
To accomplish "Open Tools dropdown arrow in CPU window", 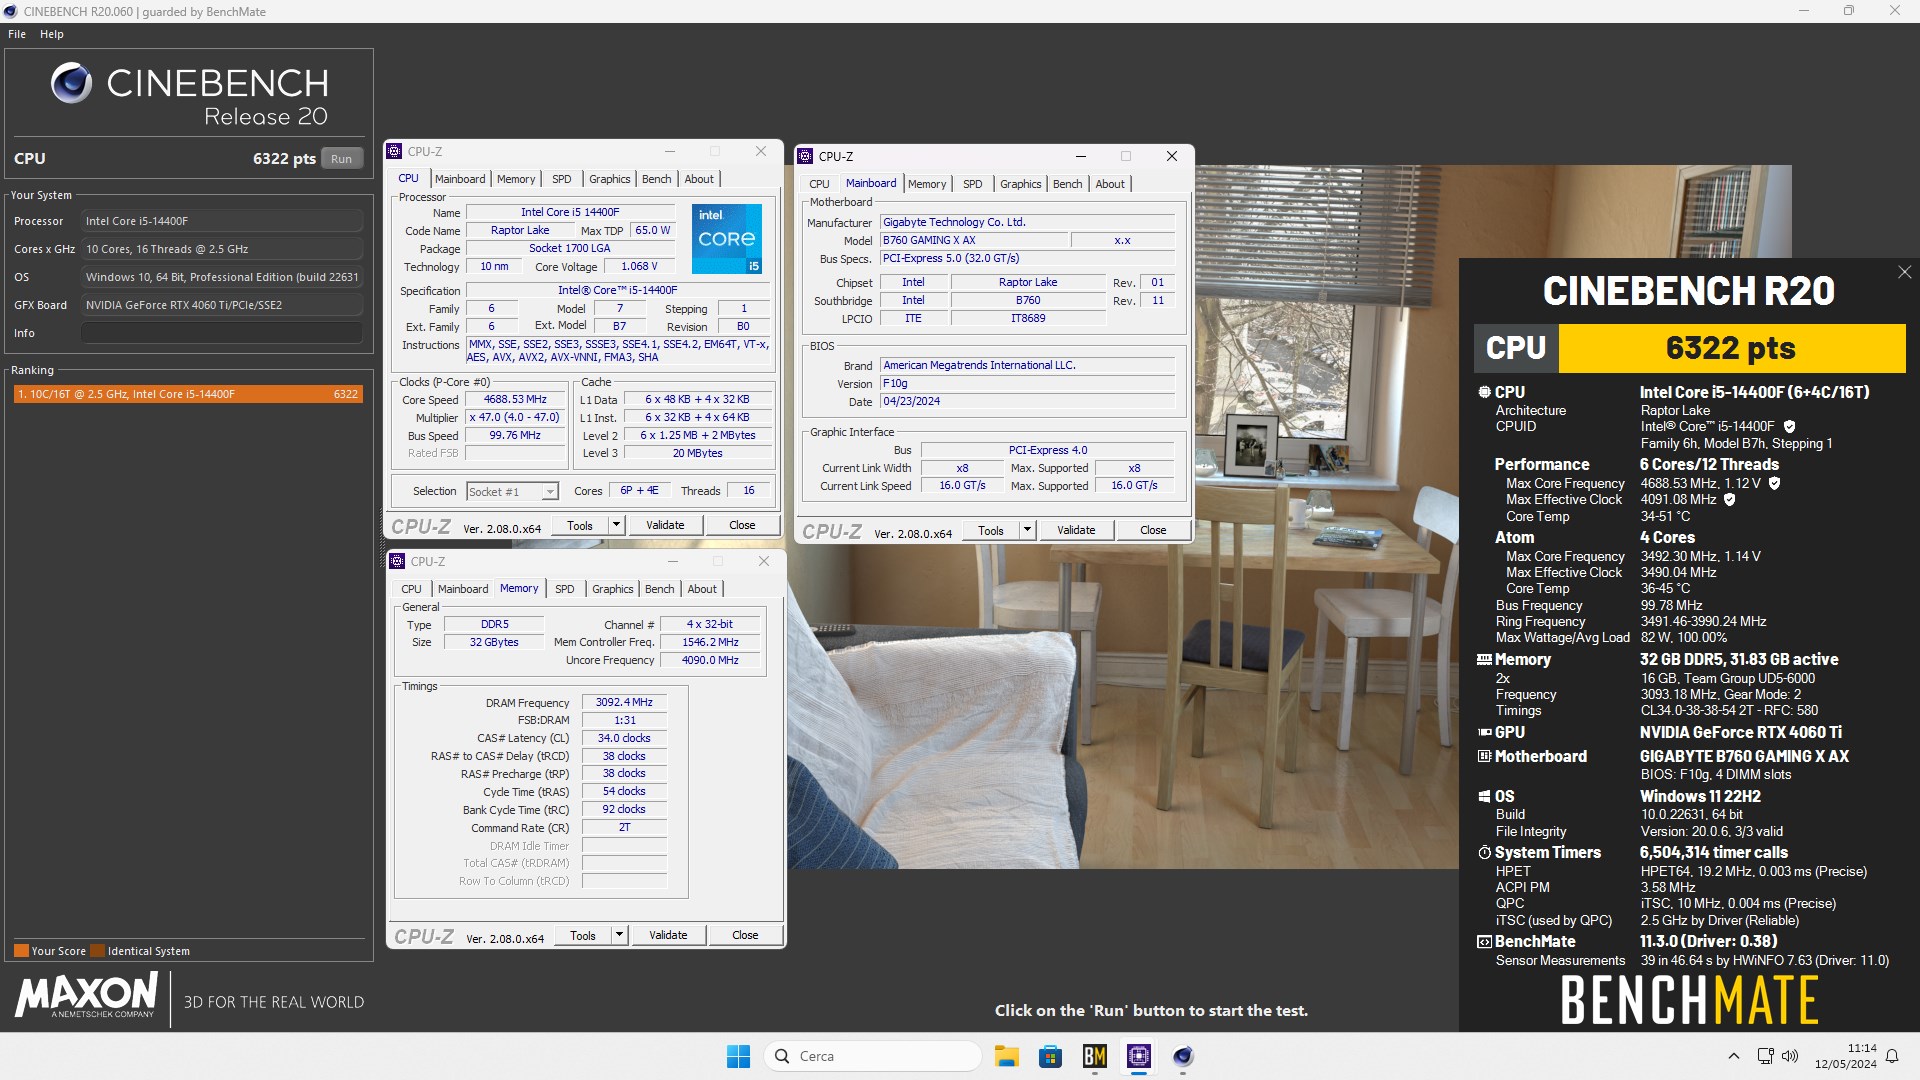I will pos(616,525).
